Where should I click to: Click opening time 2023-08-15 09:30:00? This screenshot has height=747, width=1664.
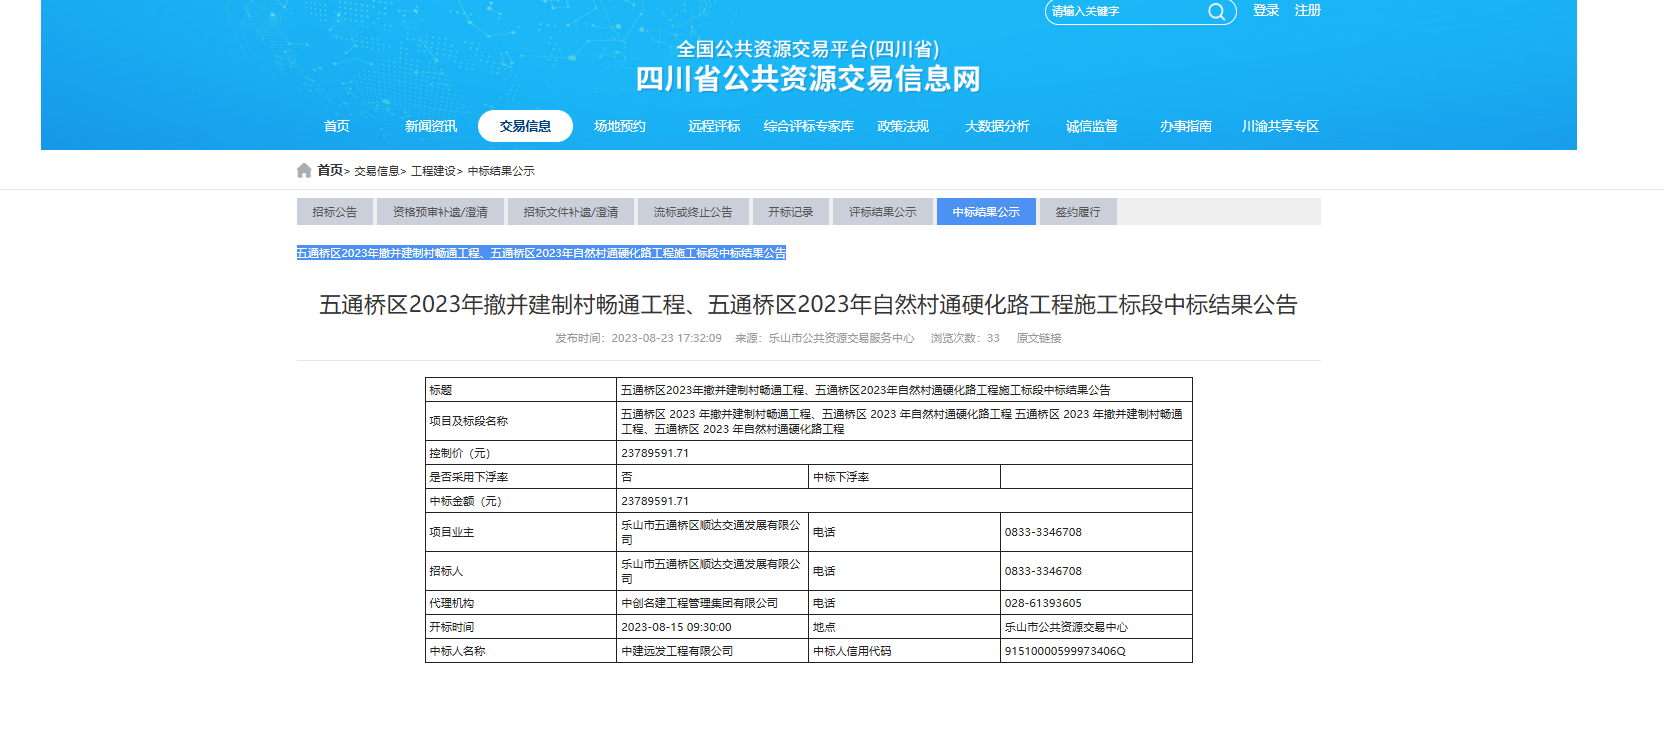(x=676, y=627)
